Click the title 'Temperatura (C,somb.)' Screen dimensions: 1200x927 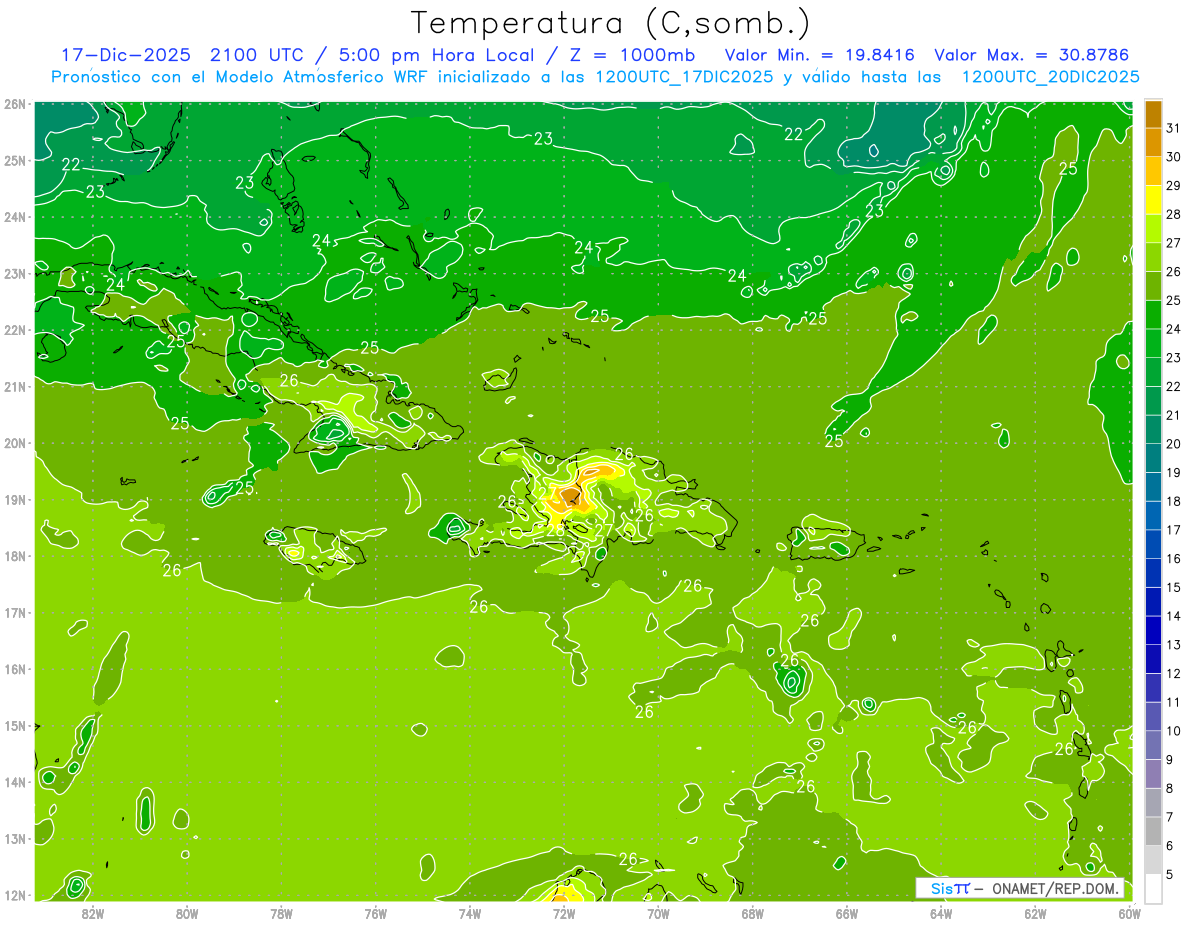click(612, 24)
